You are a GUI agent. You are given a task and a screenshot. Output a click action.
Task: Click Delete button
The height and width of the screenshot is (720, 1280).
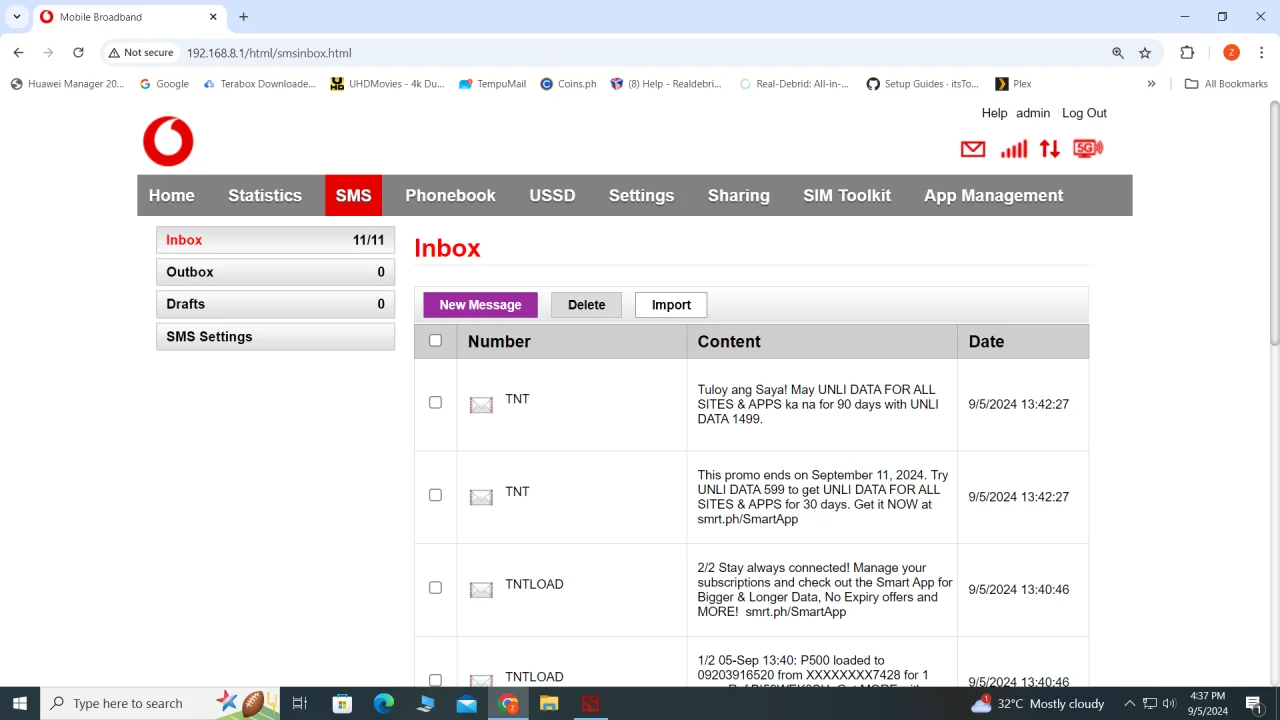(586, 305)
